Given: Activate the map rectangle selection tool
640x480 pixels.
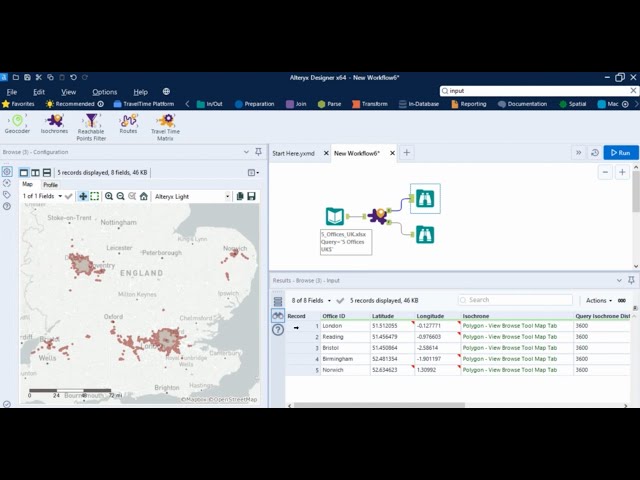Looking at the screenshot, I should click(x=95, y=196).
